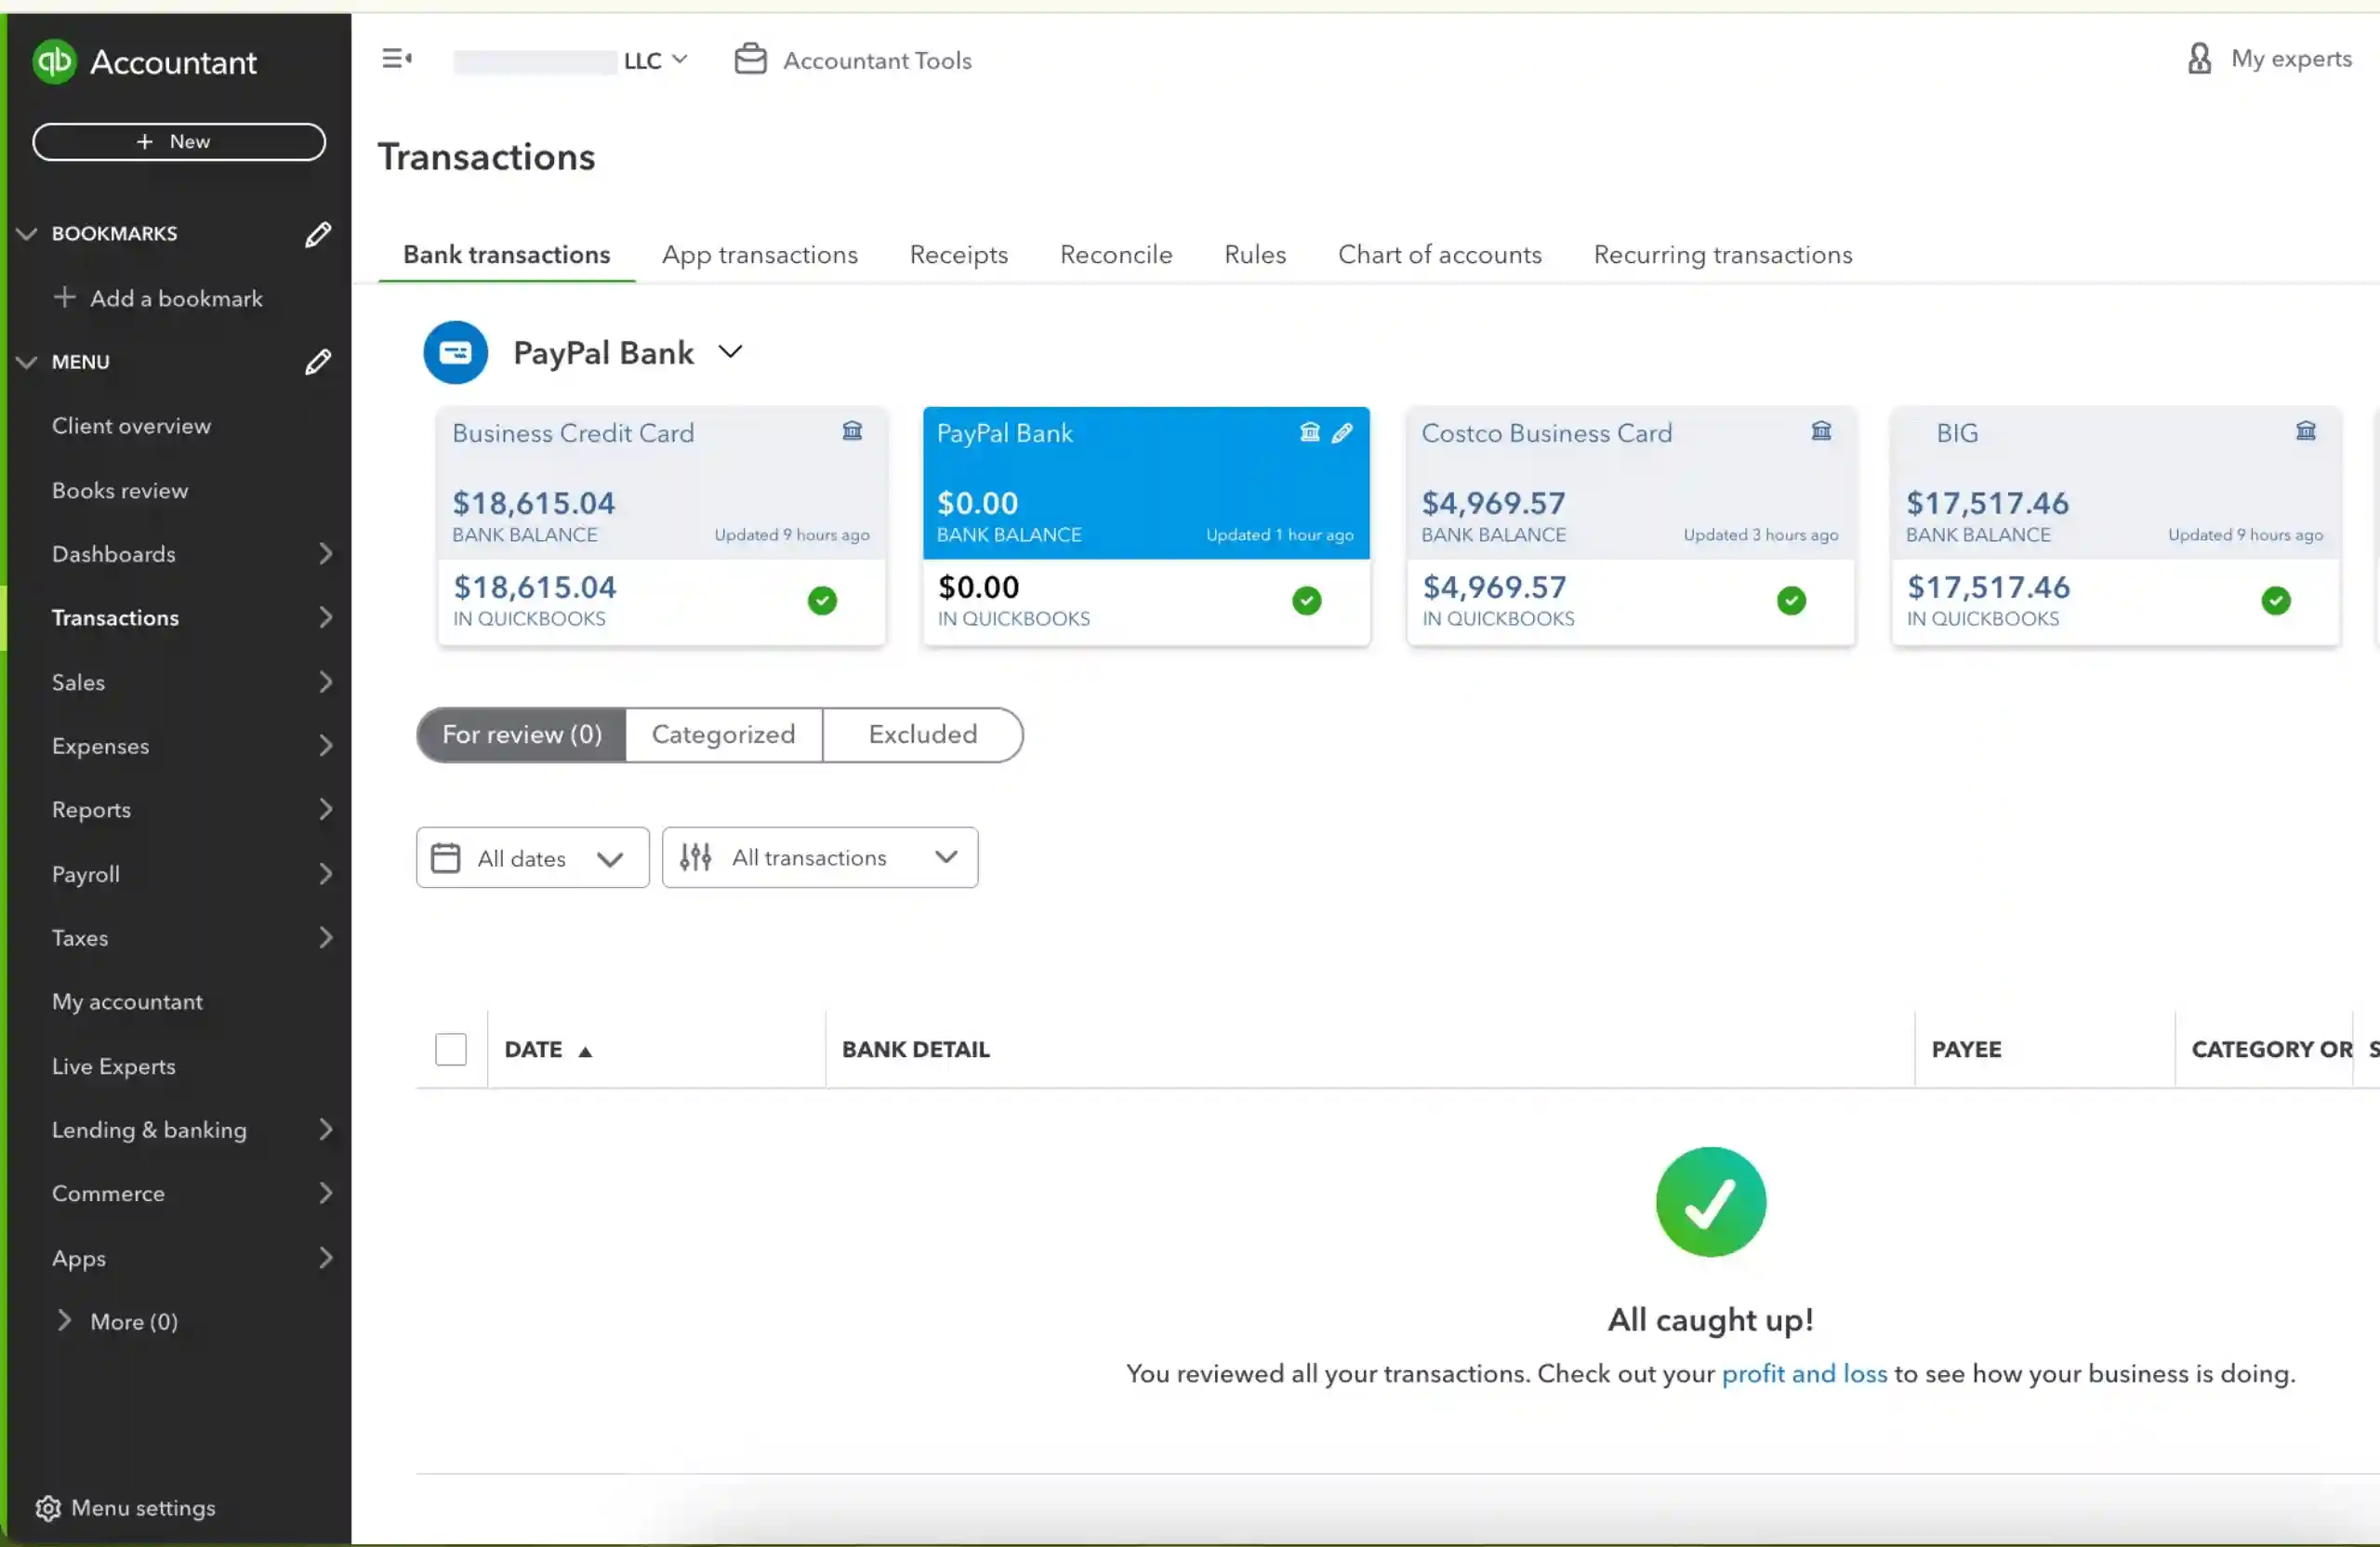
Task: Click the + New button
Action: (179, 142)
